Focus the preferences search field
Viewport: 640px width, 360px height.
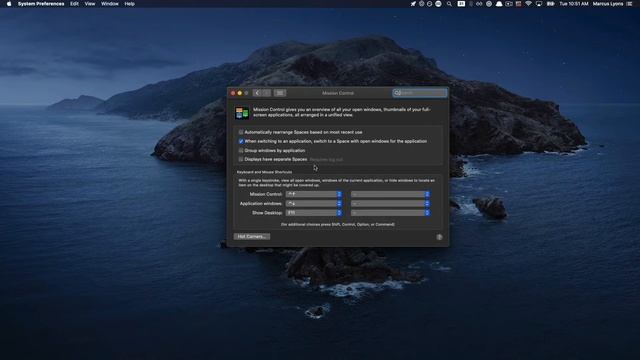[420, 93]
